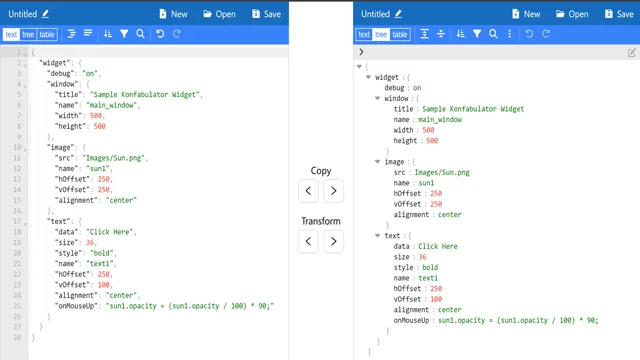The image size is (640, 360).
Task: Select Click Here value in tree view
Action: [438, 246]
